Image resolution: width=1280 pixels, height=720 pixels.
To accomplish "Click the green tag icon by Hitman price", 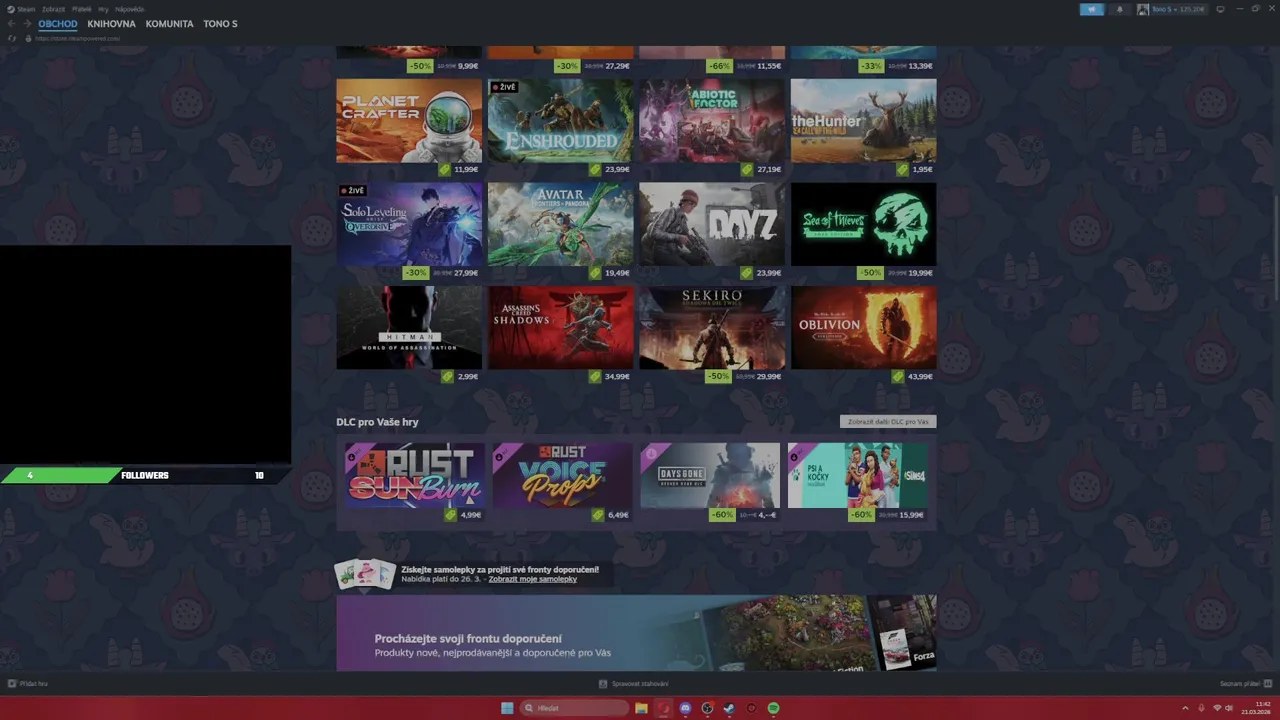I will click(x=448, y=377).
